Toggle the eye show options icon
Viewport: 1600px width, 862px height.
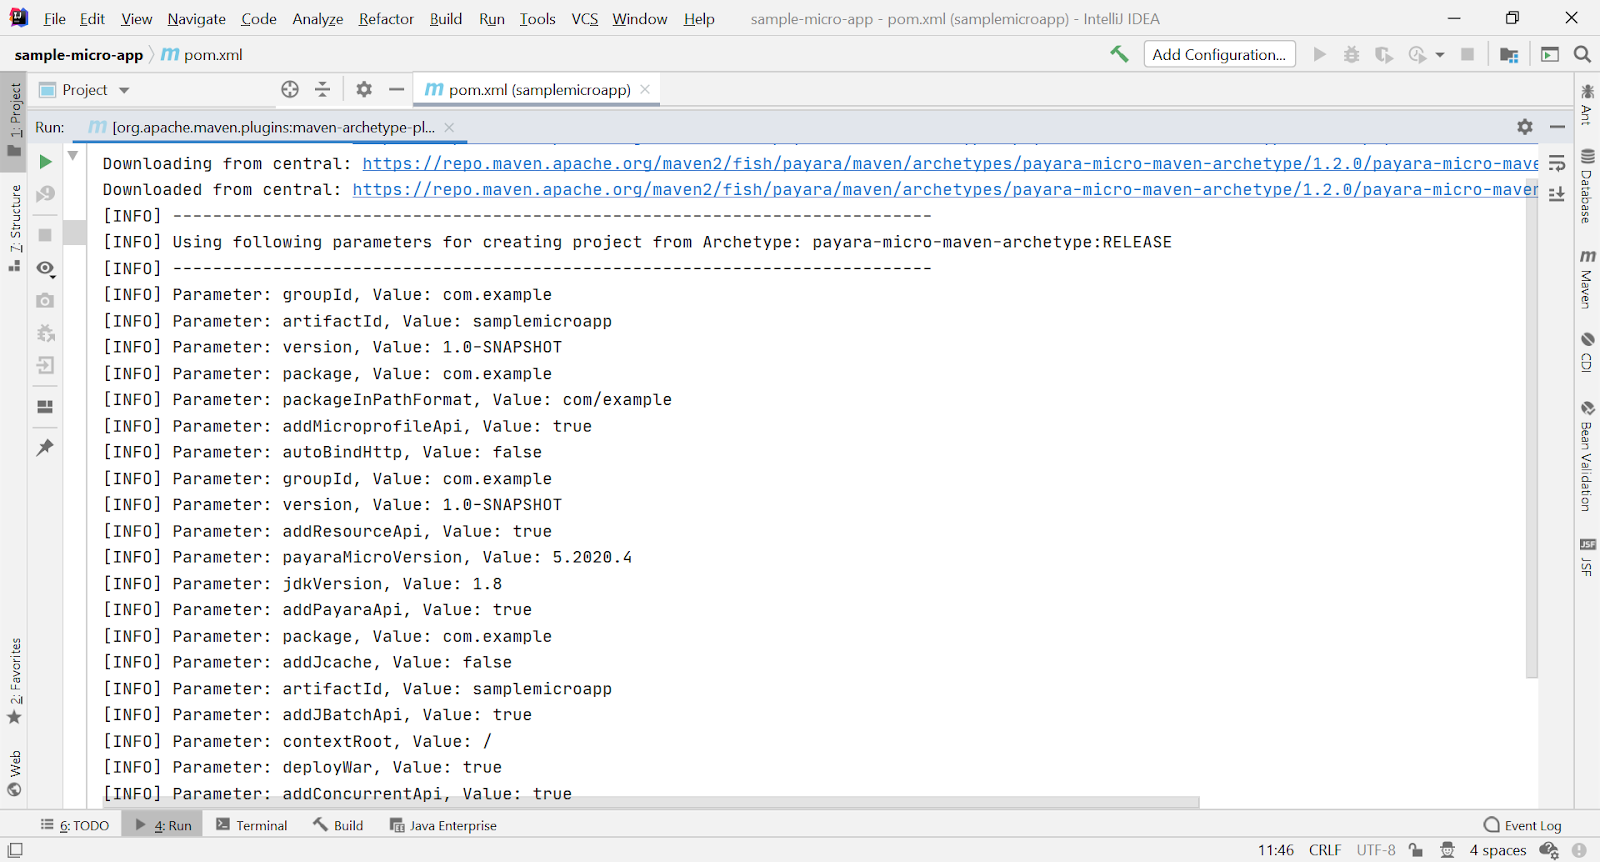(45, 268)
